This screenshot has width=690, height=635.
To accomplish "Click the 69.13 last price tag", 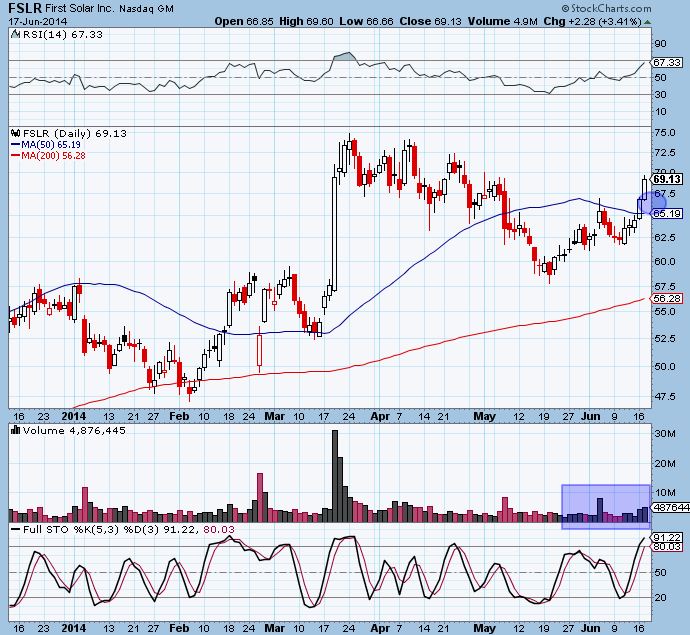I will coord(667,179).
